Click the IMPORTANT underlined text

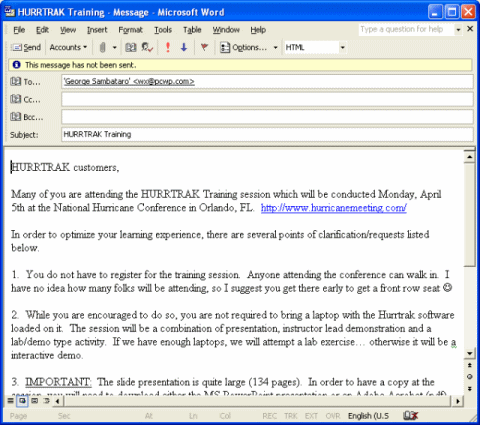pyautogui.click(x=58, y=382)
